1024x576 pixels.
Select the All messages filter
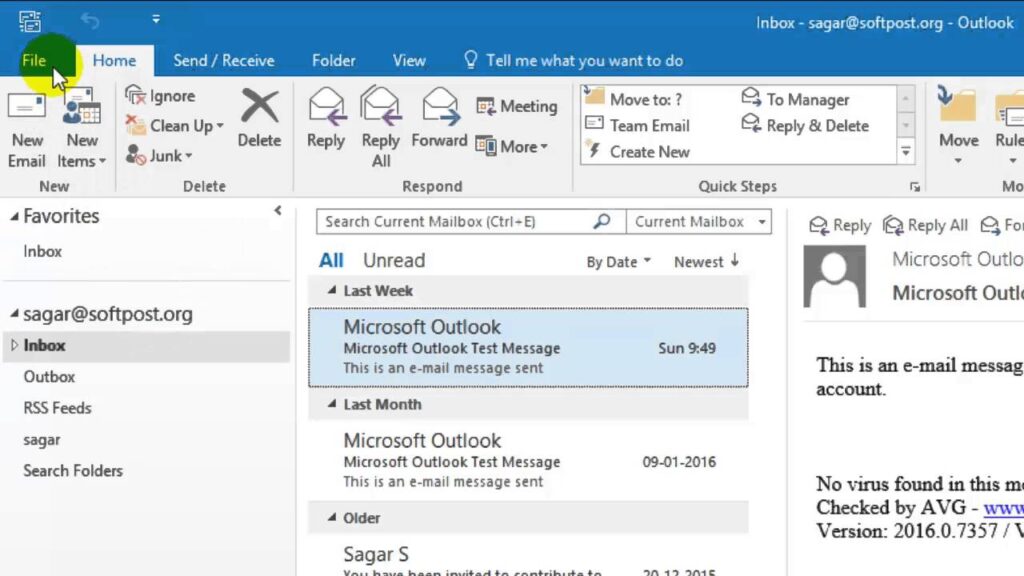(331, 260)
